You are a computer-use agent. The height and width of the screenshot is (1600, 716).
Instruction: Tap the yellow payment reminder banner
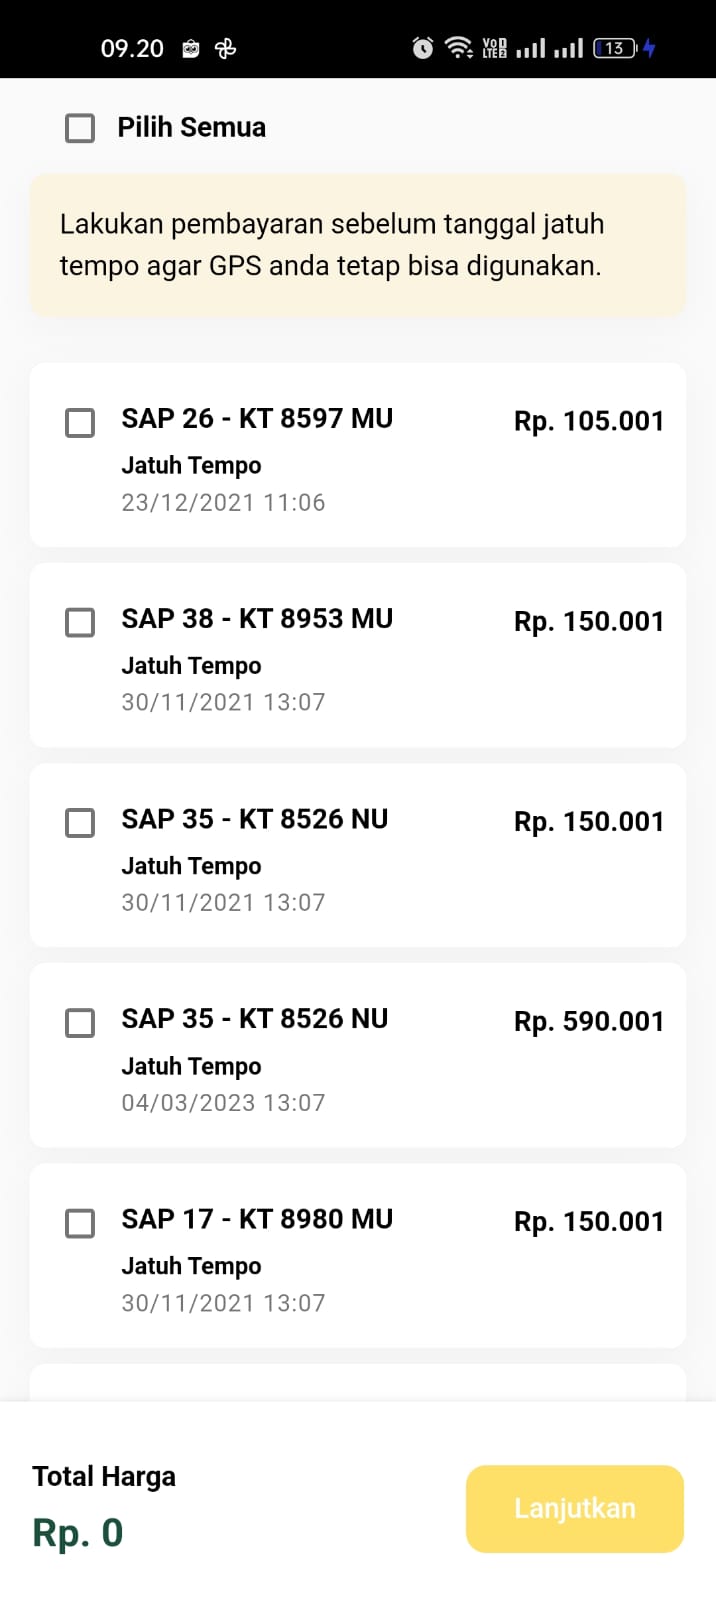coord(358,245)
